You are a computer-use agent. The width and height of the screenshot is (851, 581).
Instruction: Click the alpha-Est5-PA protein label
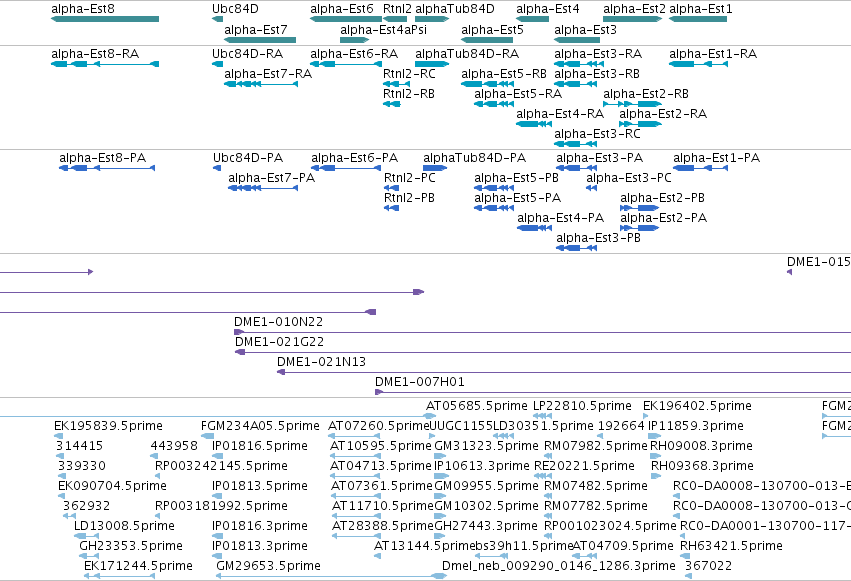(518, 198)
